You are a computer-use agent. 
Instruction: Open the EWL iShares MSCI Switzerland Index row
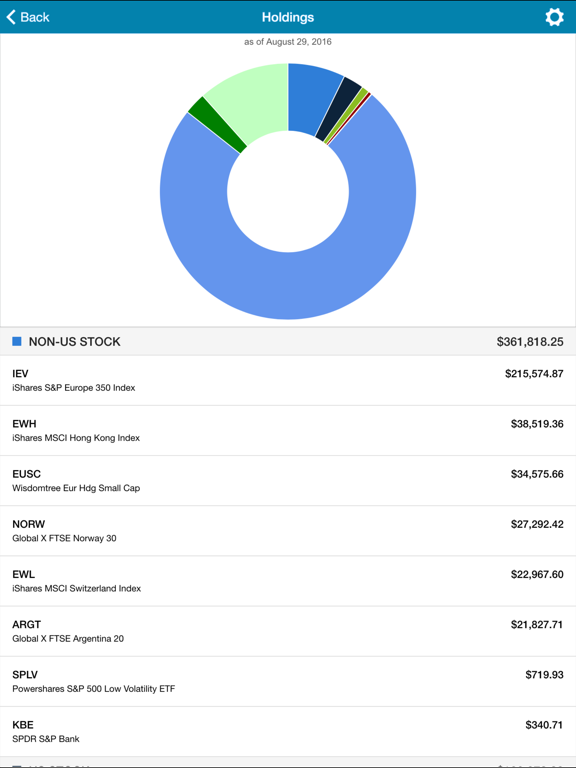[288, 581]
